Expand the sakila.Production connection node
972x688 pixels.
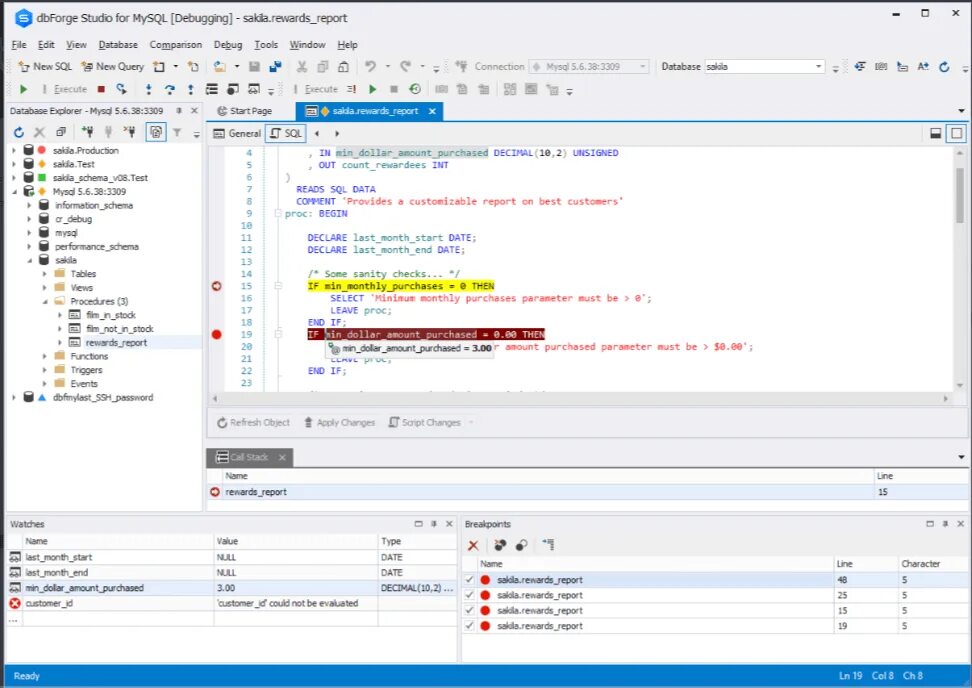coord(14,151)
